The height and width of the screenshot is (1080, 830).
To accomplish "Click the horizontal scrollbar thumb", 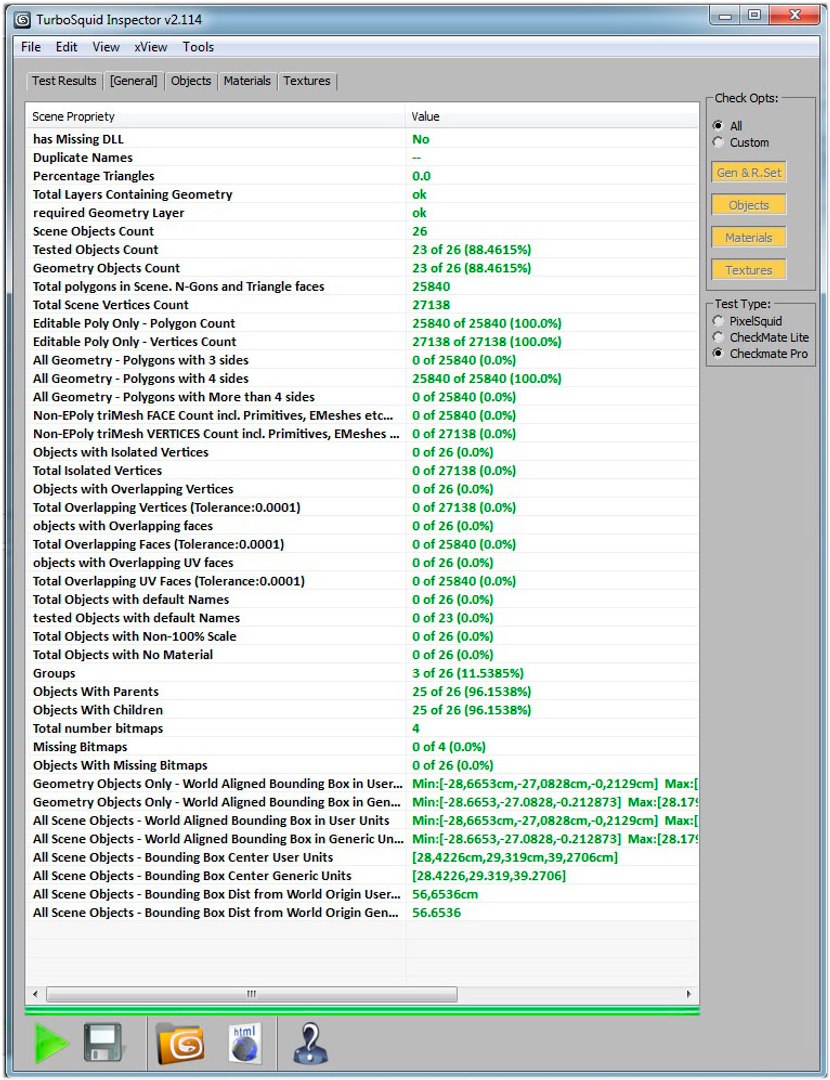I will tap(251, 994).
